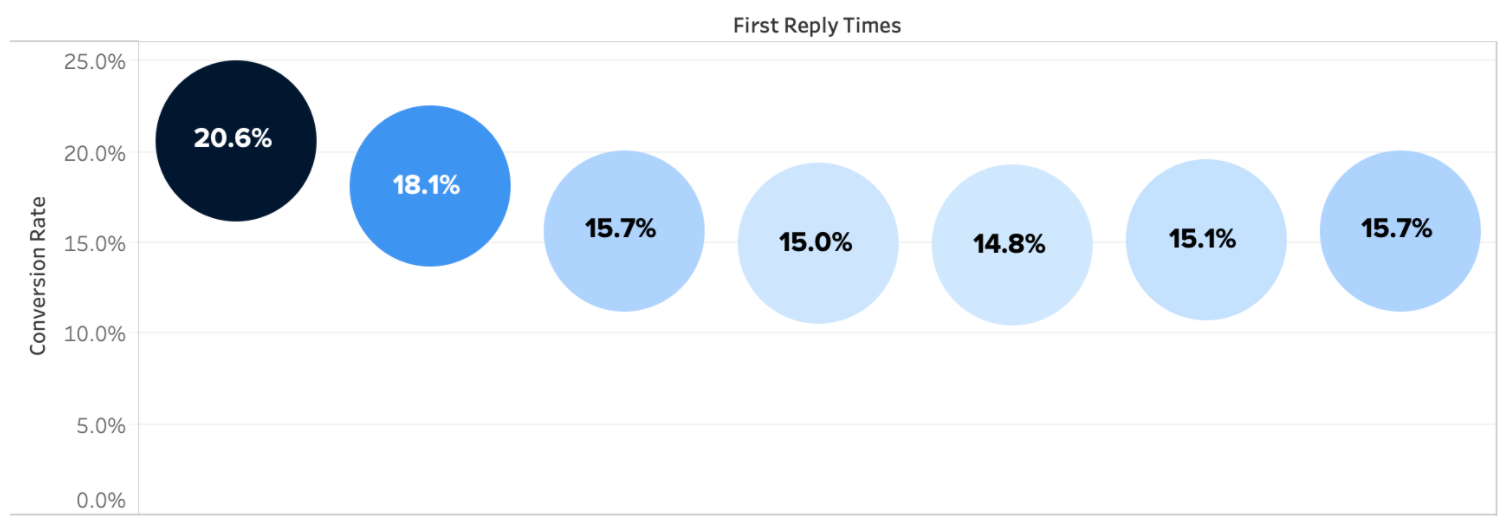Click the 0.0% axis tick label
The width and height of the screenshot is (1498, 516).
click(x=101, y=500)
